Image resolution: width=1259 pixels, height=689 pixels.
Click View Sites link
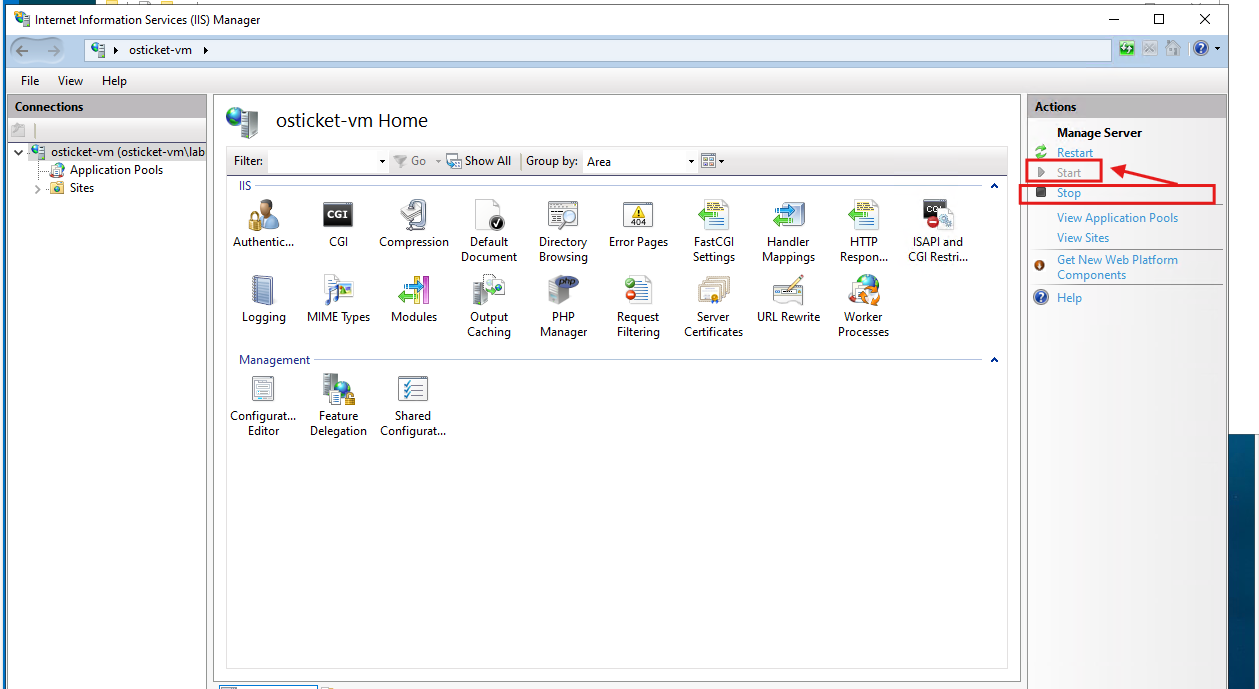pos(1083,238)
